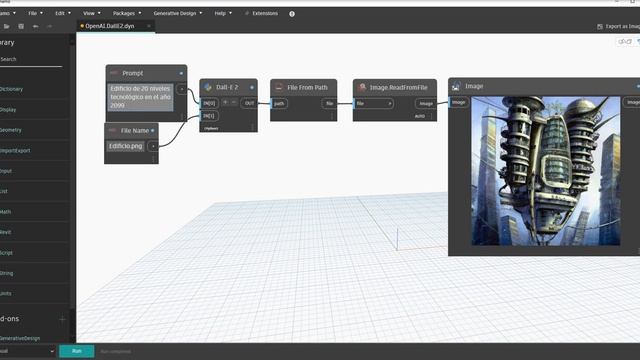Click the Edificio.png text input
Viewport: 640px width, 360px height.
(x=125, y=146)
